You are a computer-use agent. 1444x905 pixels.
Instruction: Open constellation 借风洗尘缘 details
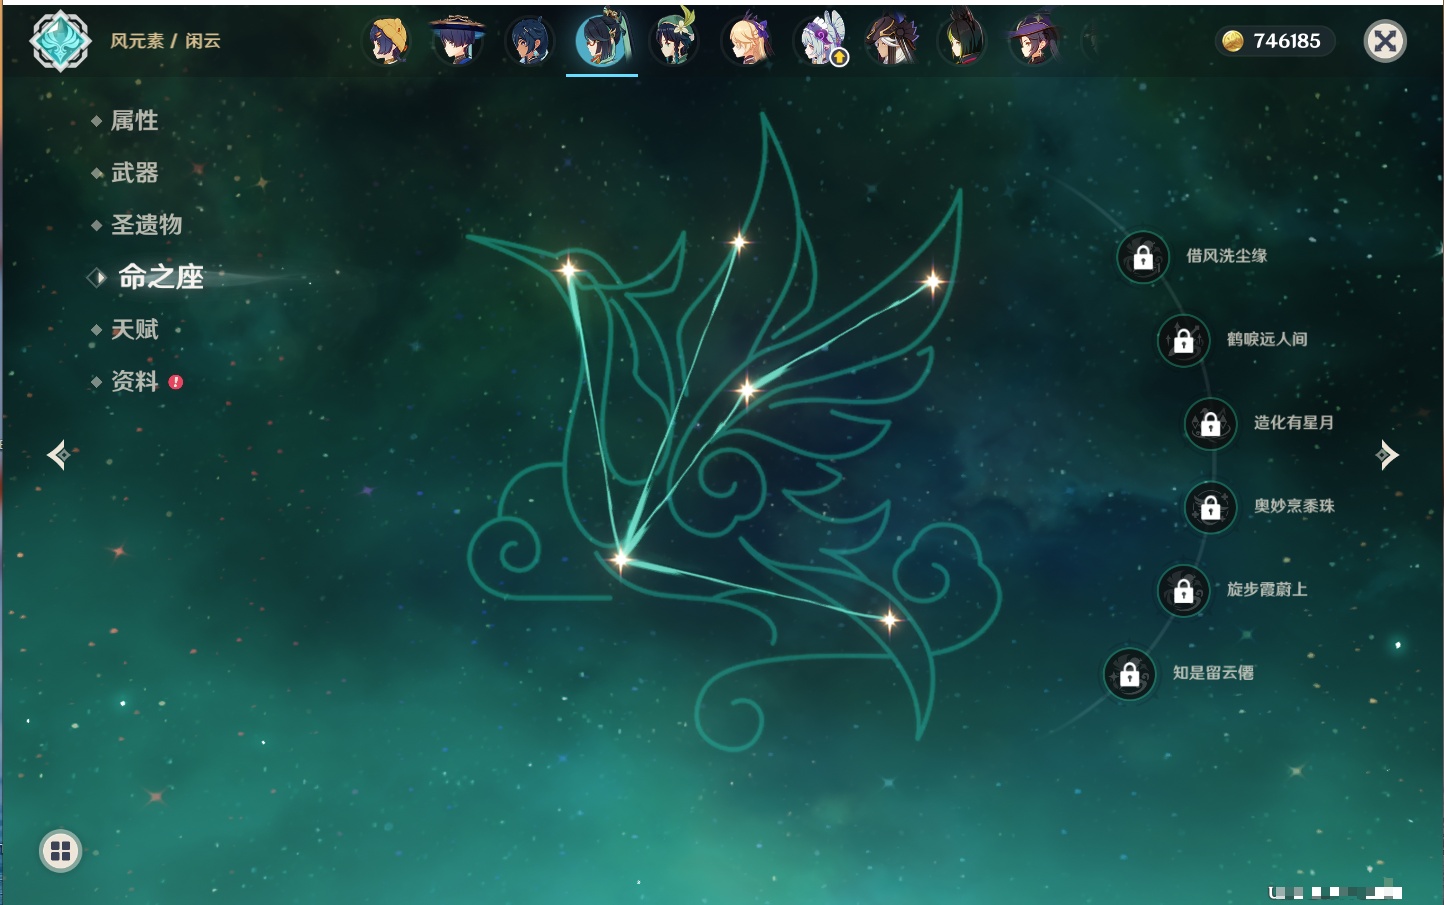click(x=1226, y=256)
